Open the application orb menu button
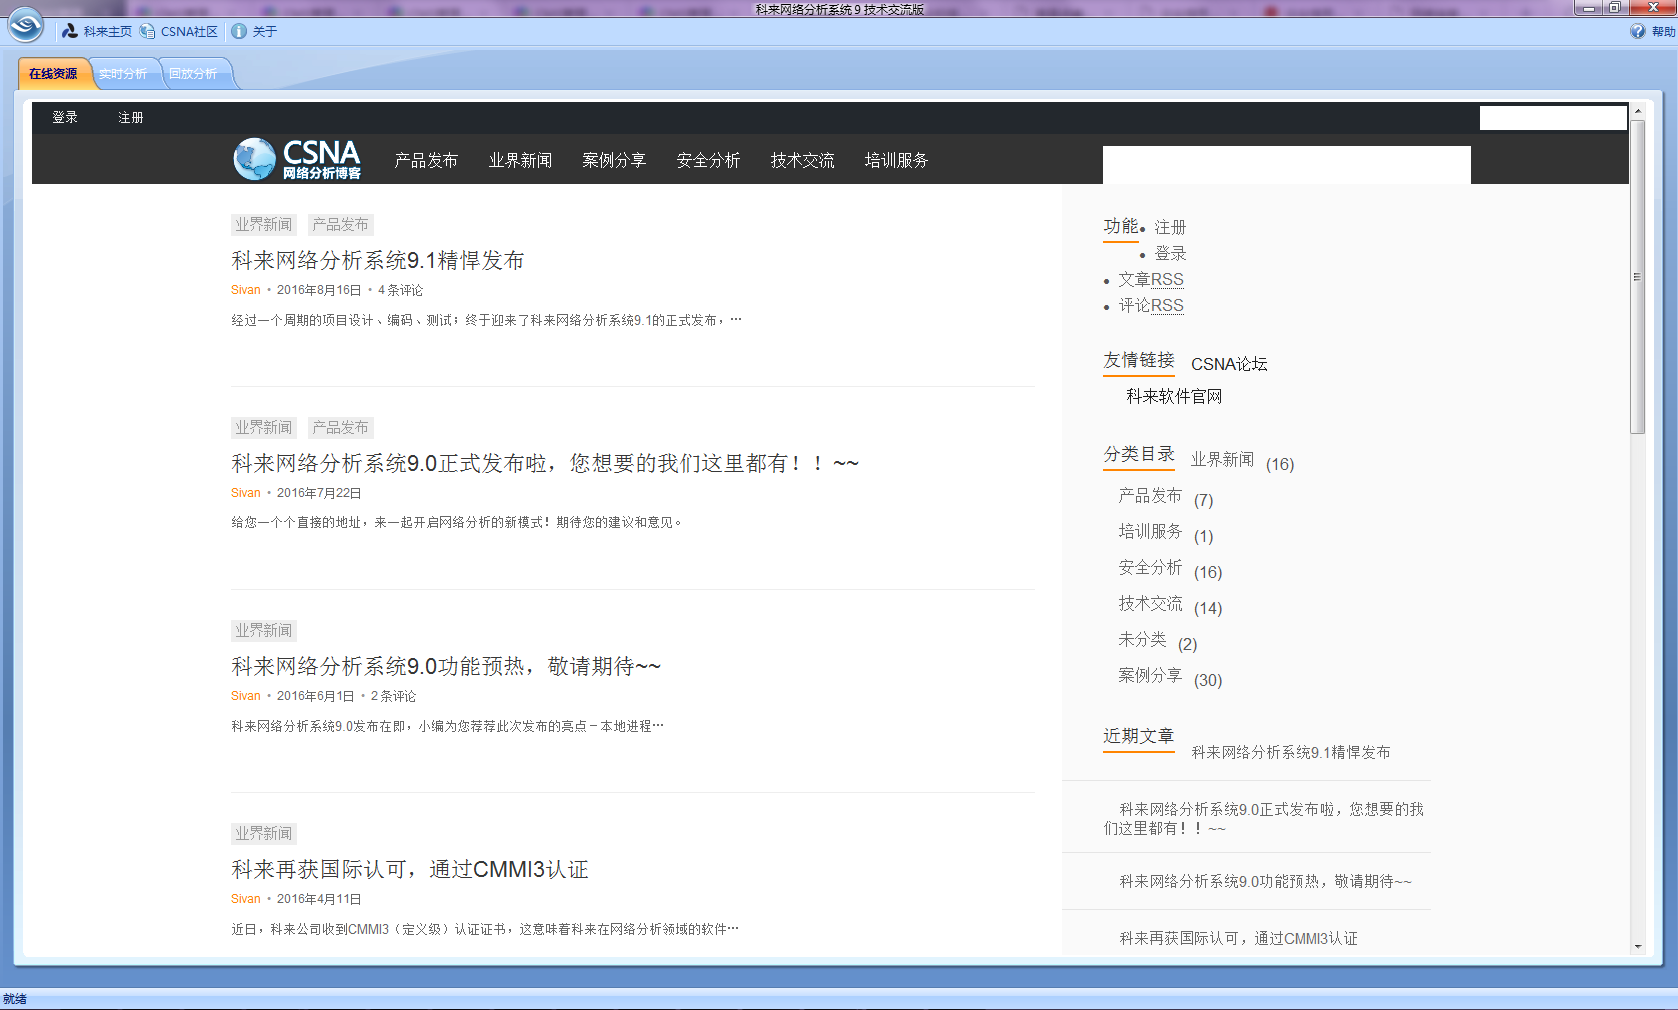1678x1010 pixels. point(25,25)
